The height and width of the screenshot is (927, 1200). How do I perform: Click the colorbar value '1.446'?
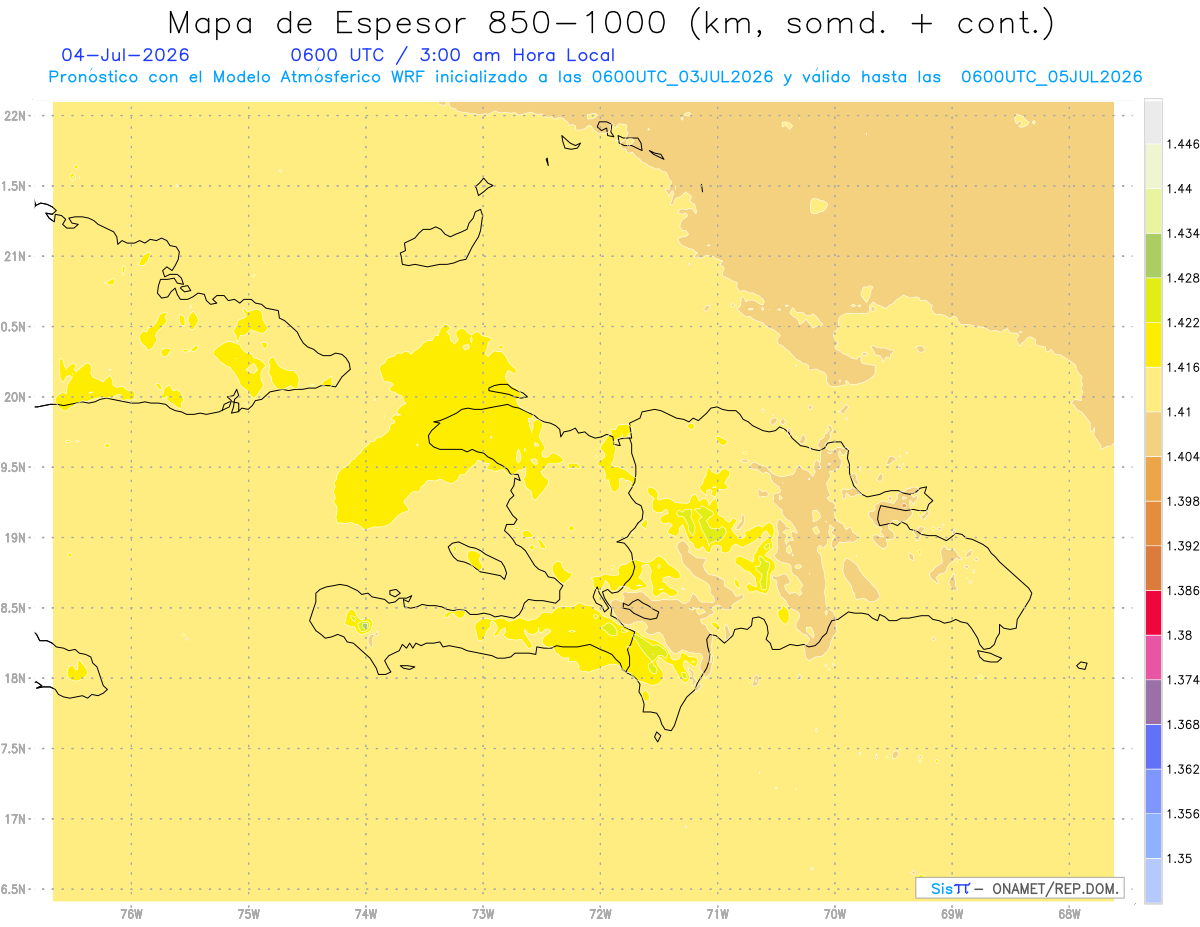[x=1183, y=144]
